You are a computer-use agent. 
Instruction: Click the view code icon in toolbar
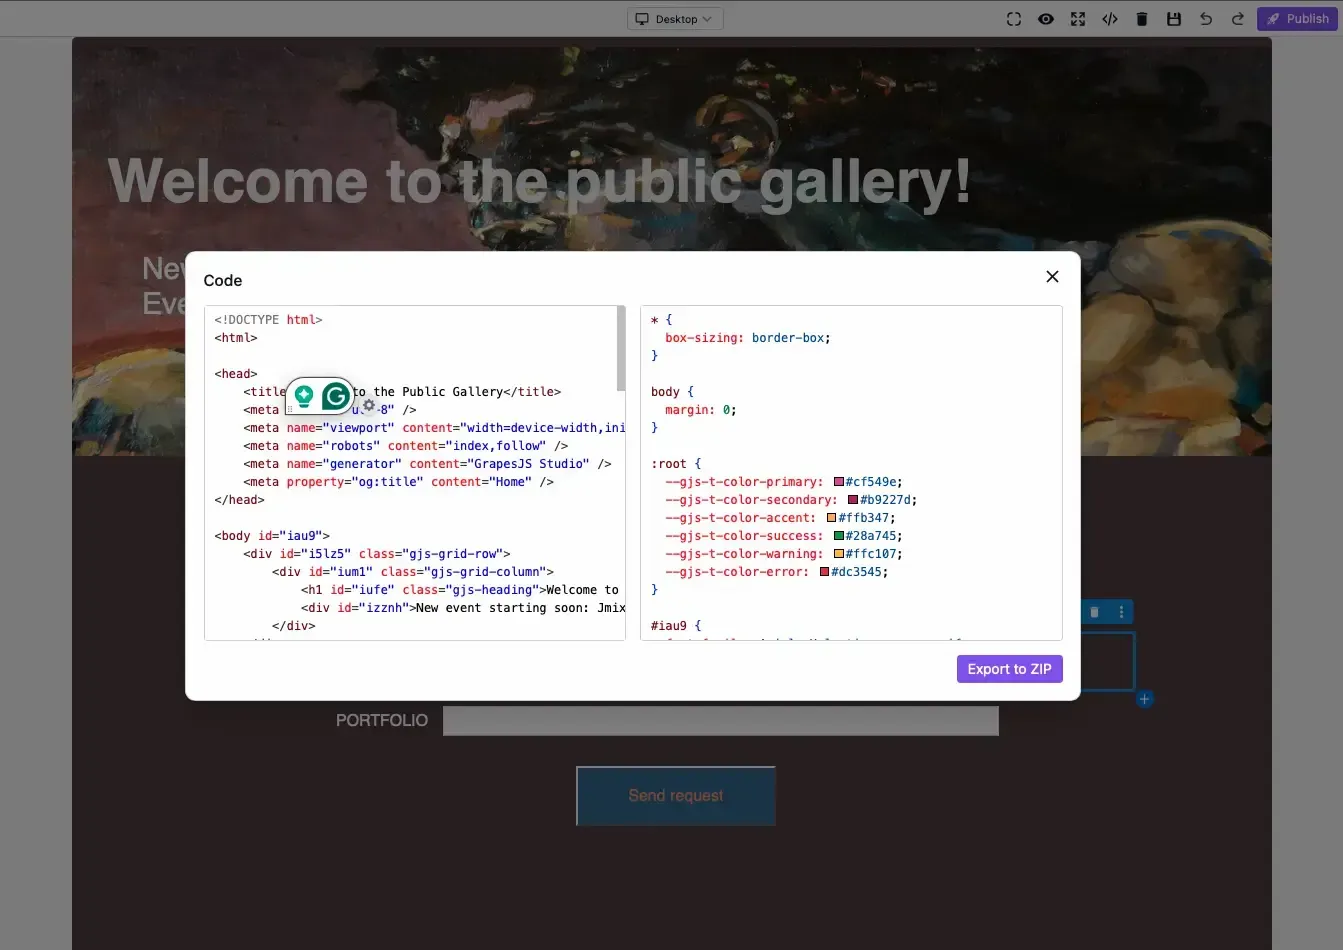1109,19
